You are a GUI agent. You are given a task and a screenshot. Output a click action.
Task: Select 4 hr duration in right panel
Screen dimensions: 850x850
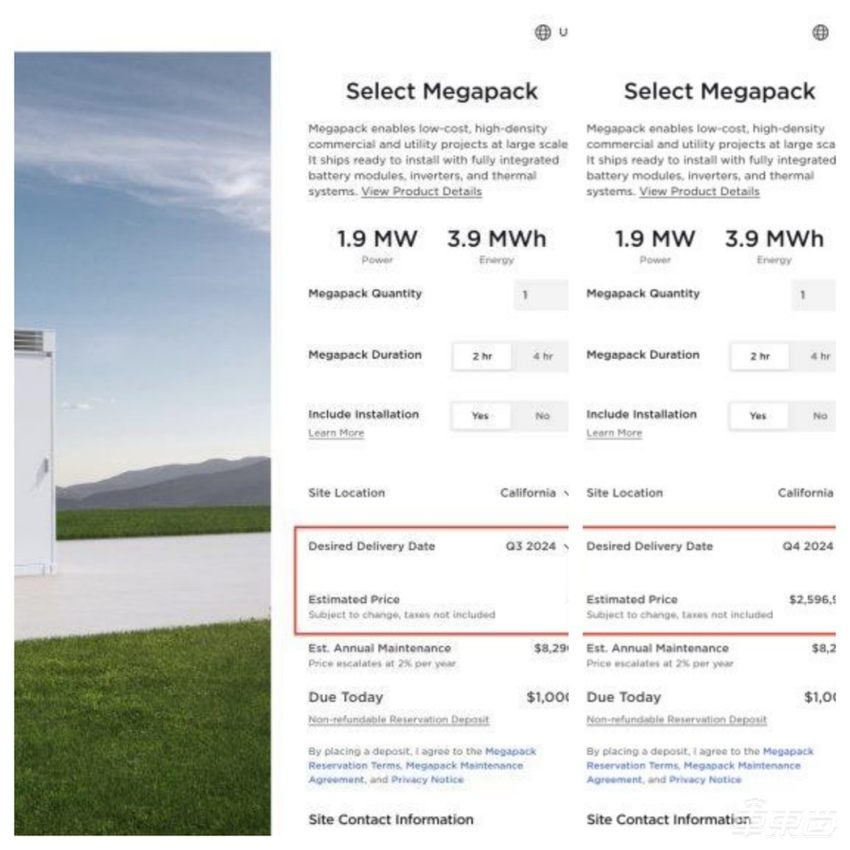820,356
